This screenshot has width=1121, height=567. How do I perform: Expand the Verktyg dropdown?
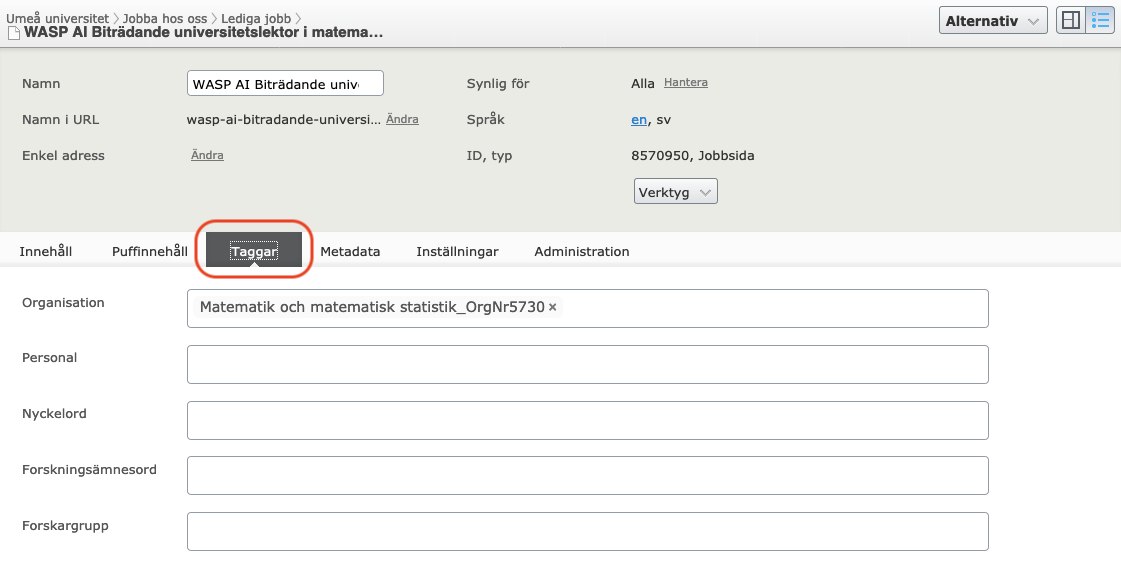[676, 192]
